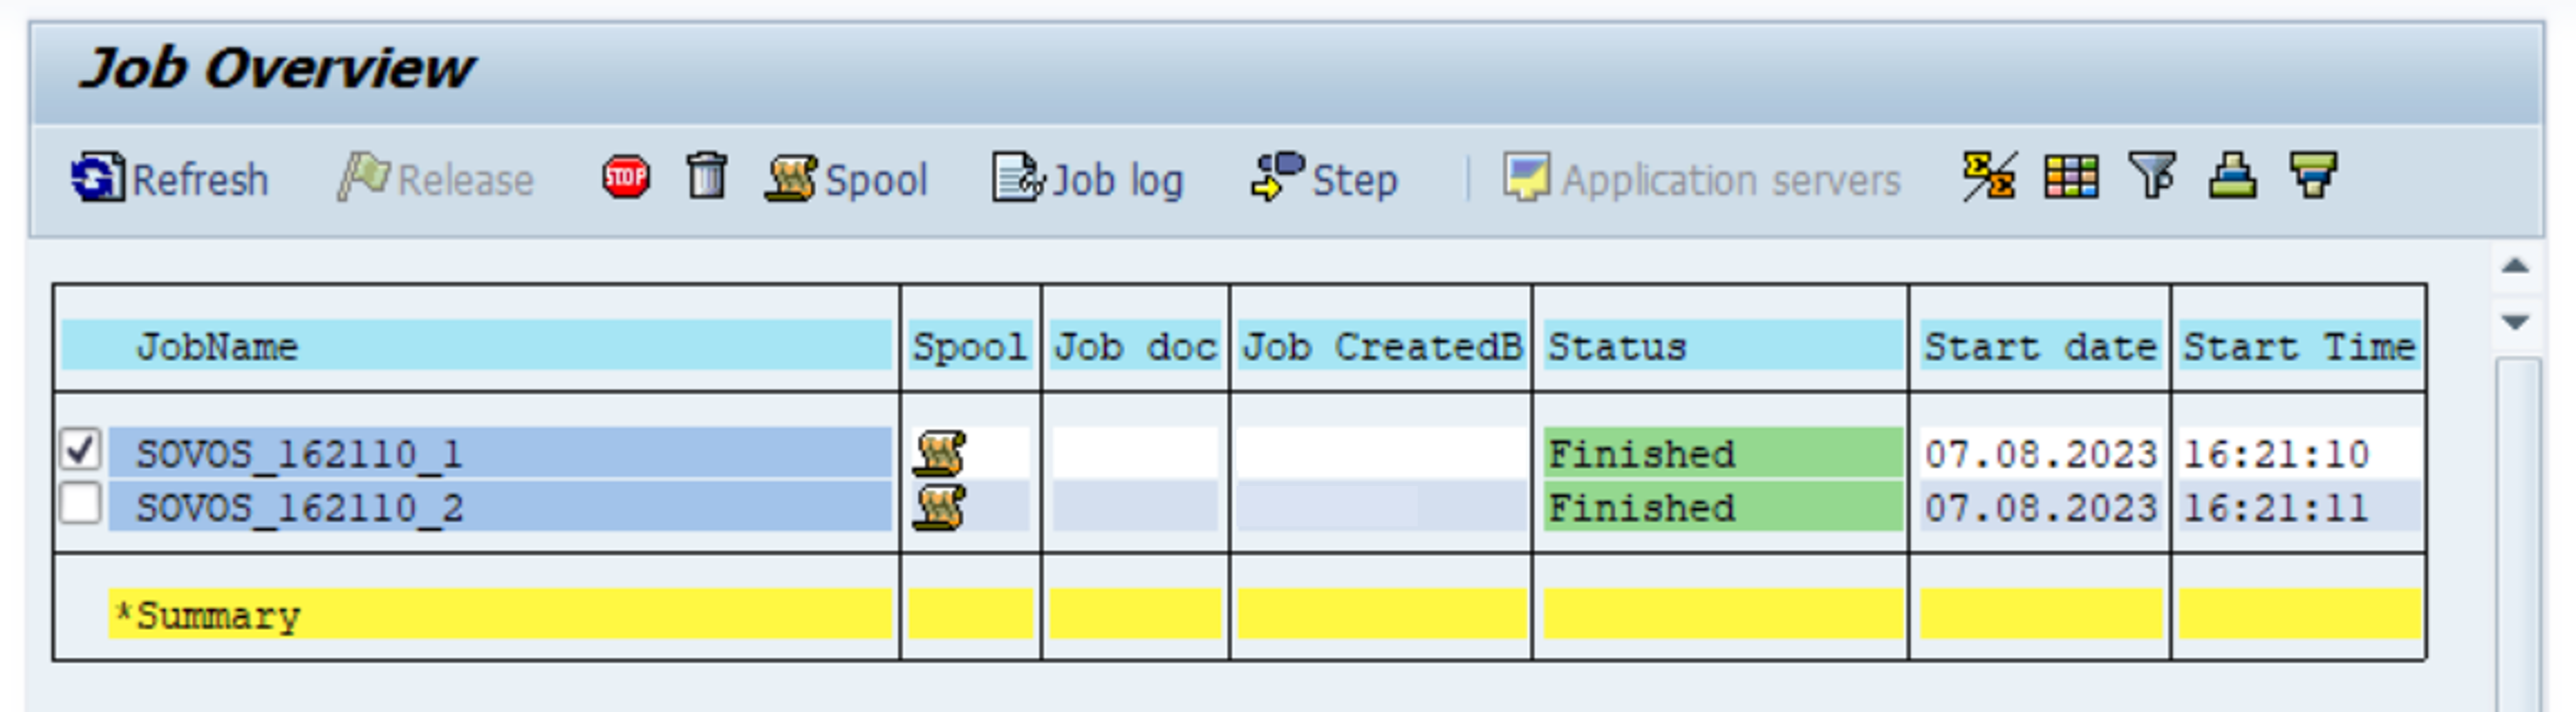Image resolution: width=2576 pixels, height=712 pixels.
Task: Click the Status column header
Action: point(1618,346)
